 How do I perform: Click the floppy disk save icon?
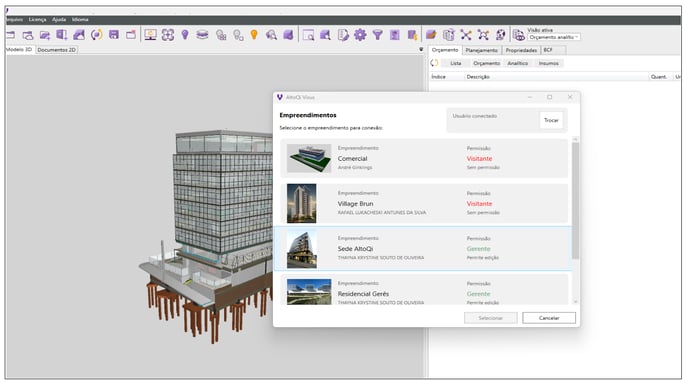click(x=114, y=35)
